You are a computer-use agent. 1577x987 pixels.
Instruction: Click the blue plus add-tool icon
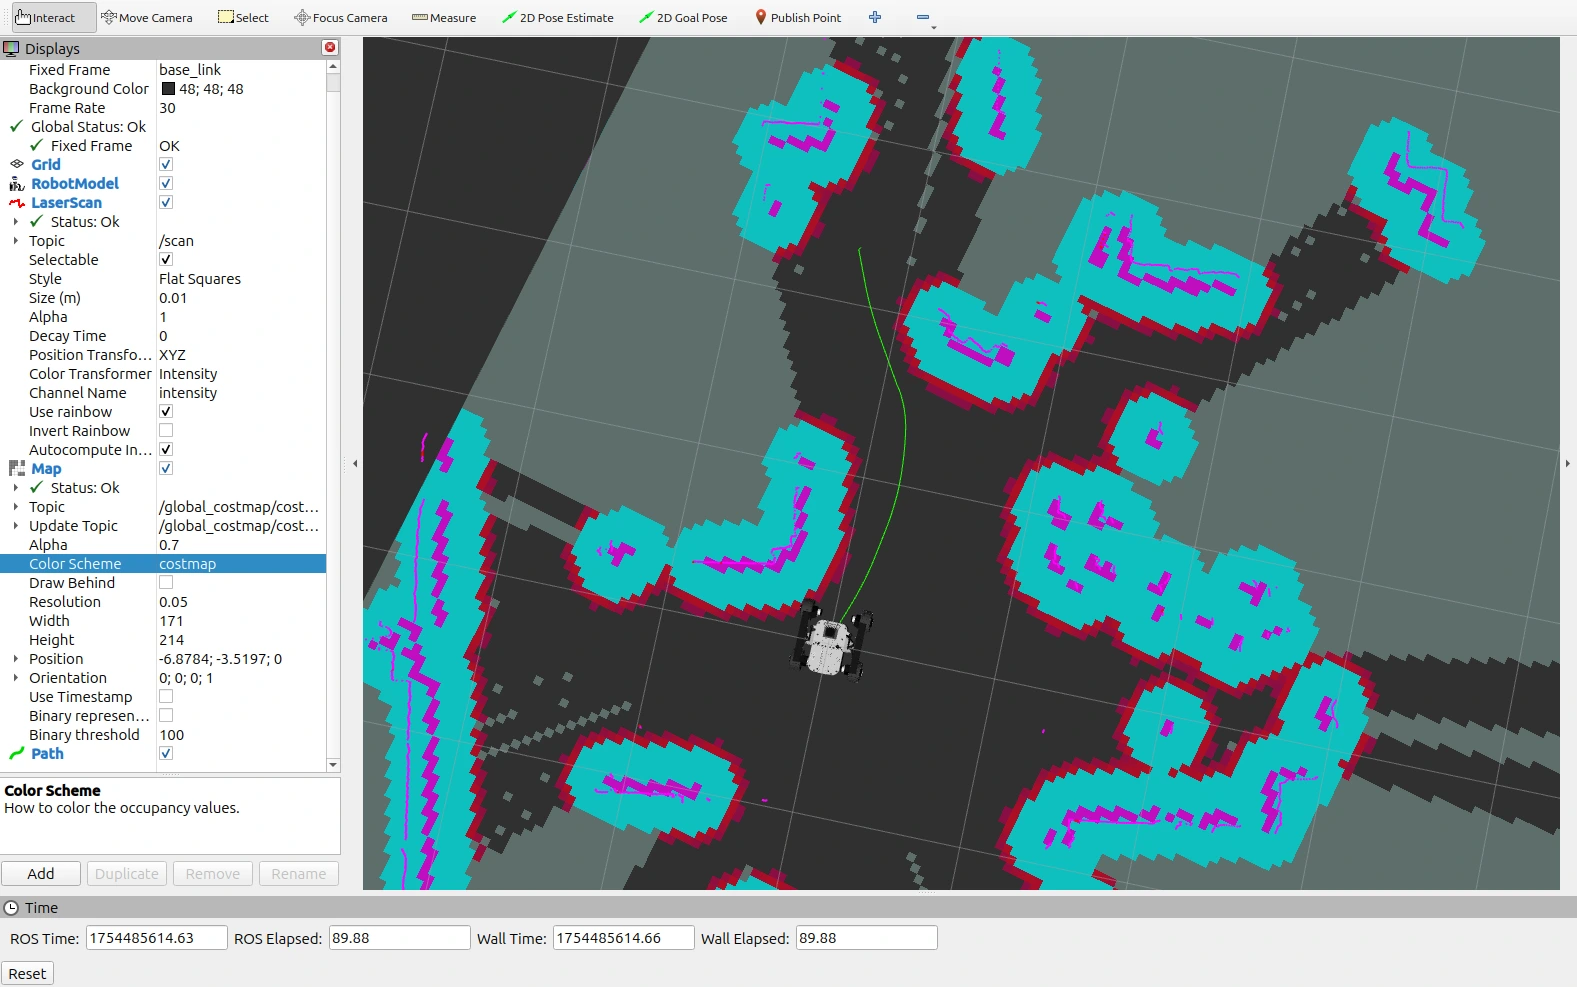[875, 18]
